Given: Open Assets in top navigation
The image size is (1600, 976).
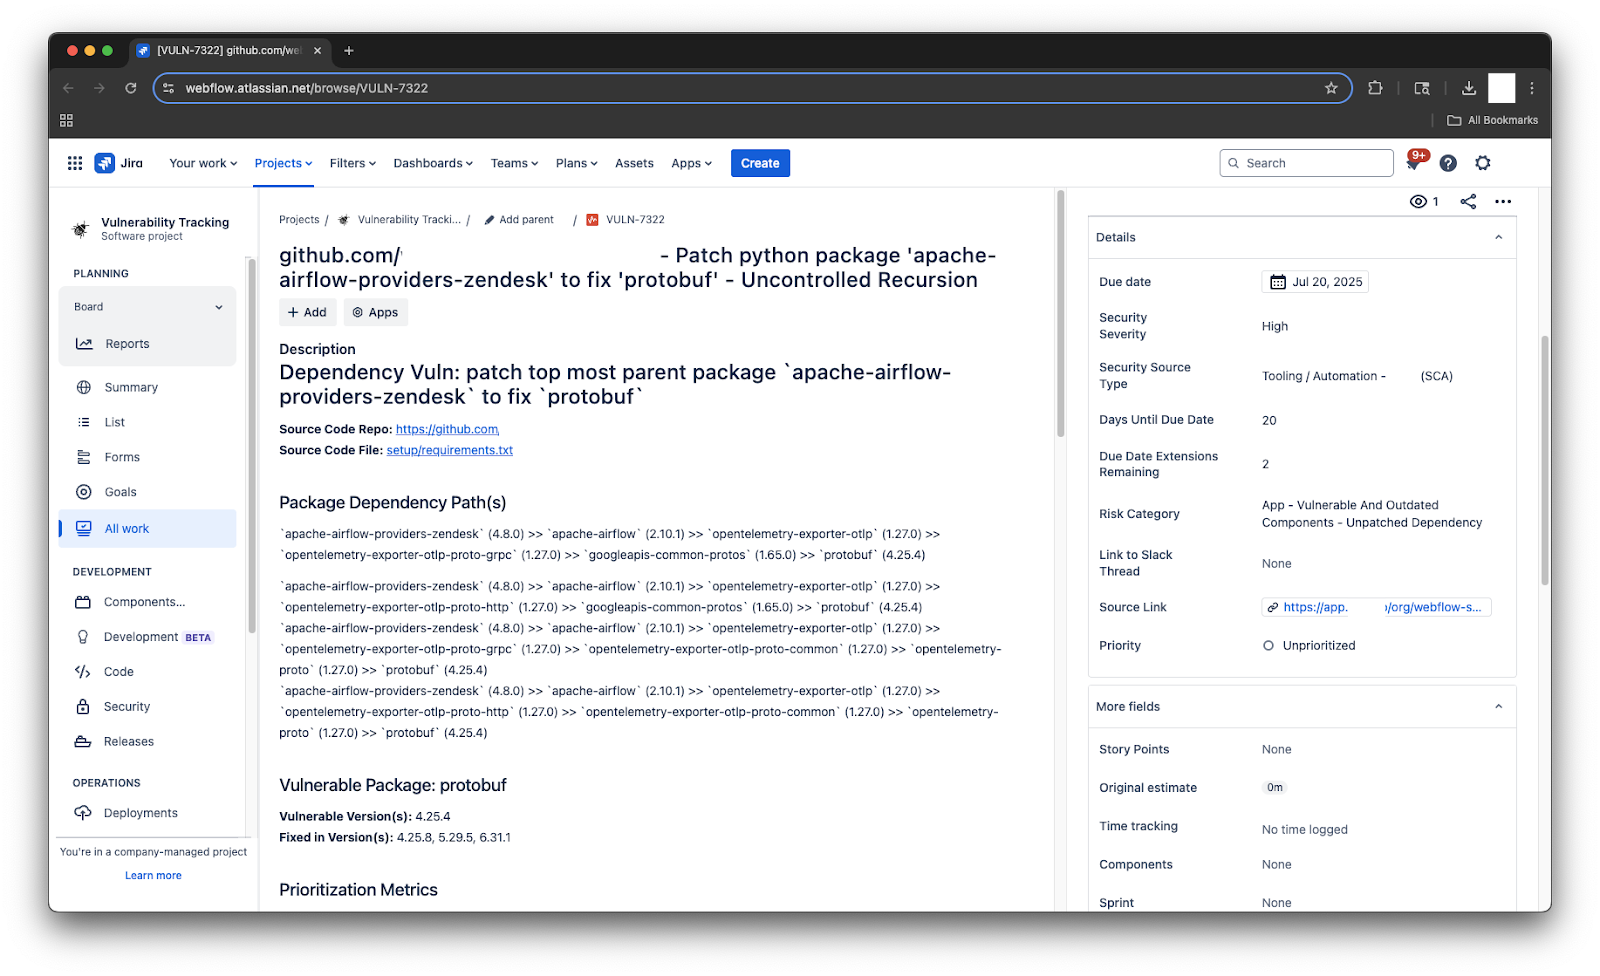Looking at the screenshot, I should (634, 163).
